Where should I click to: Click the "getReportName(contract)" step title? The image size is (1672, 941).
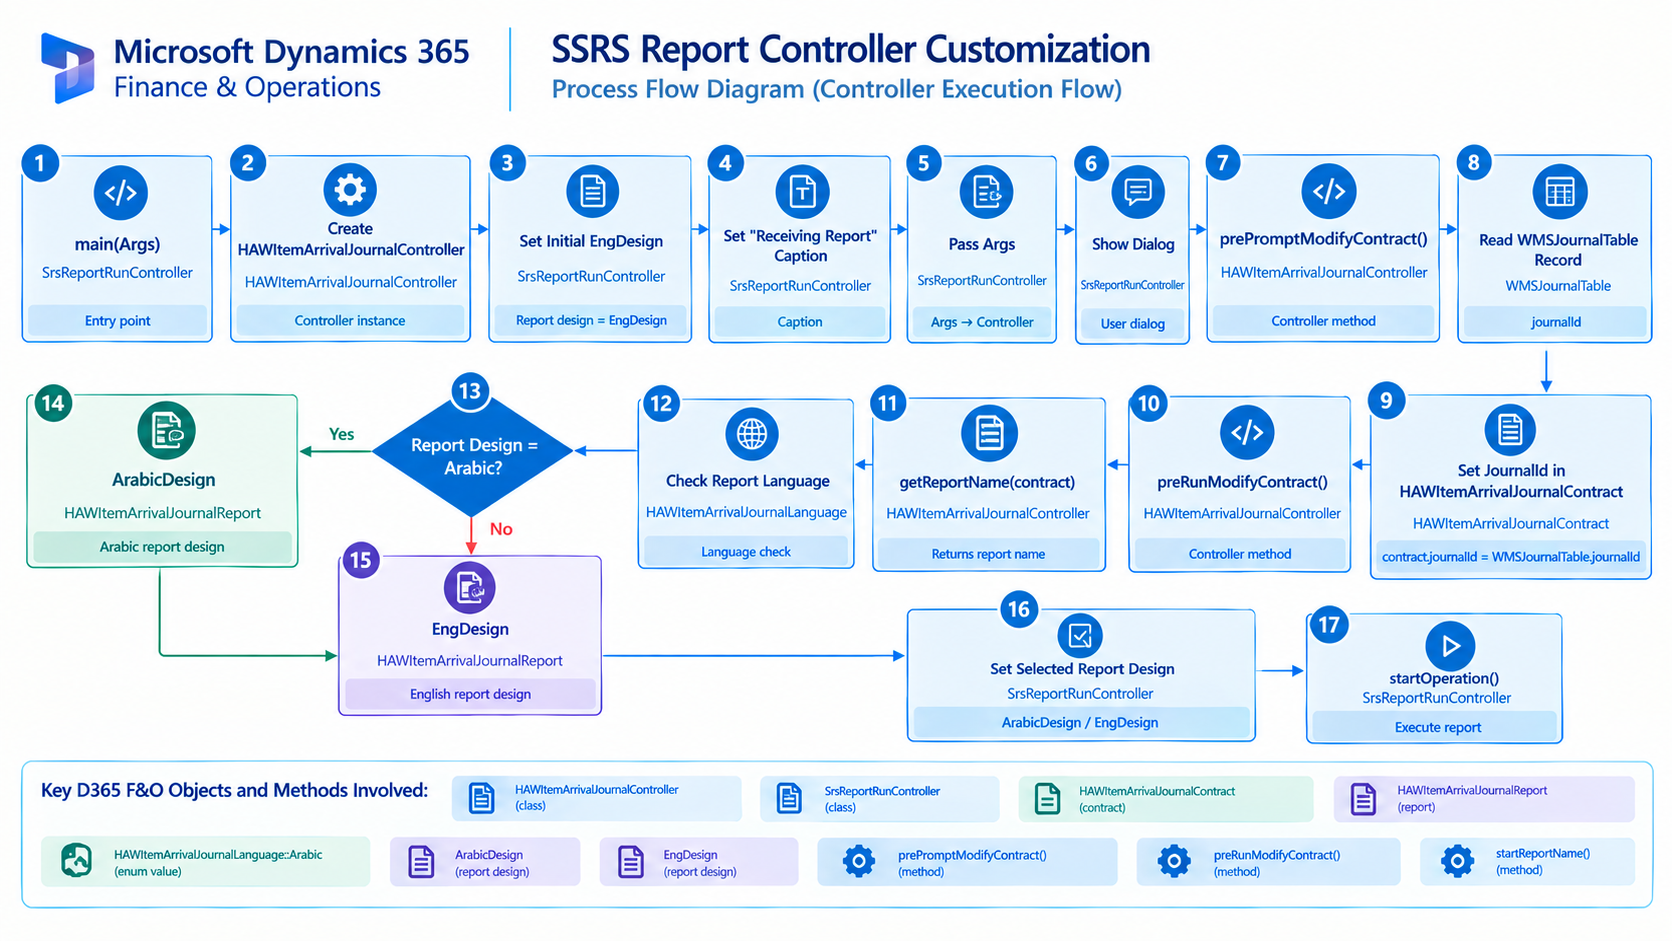[x=987, y=482]
